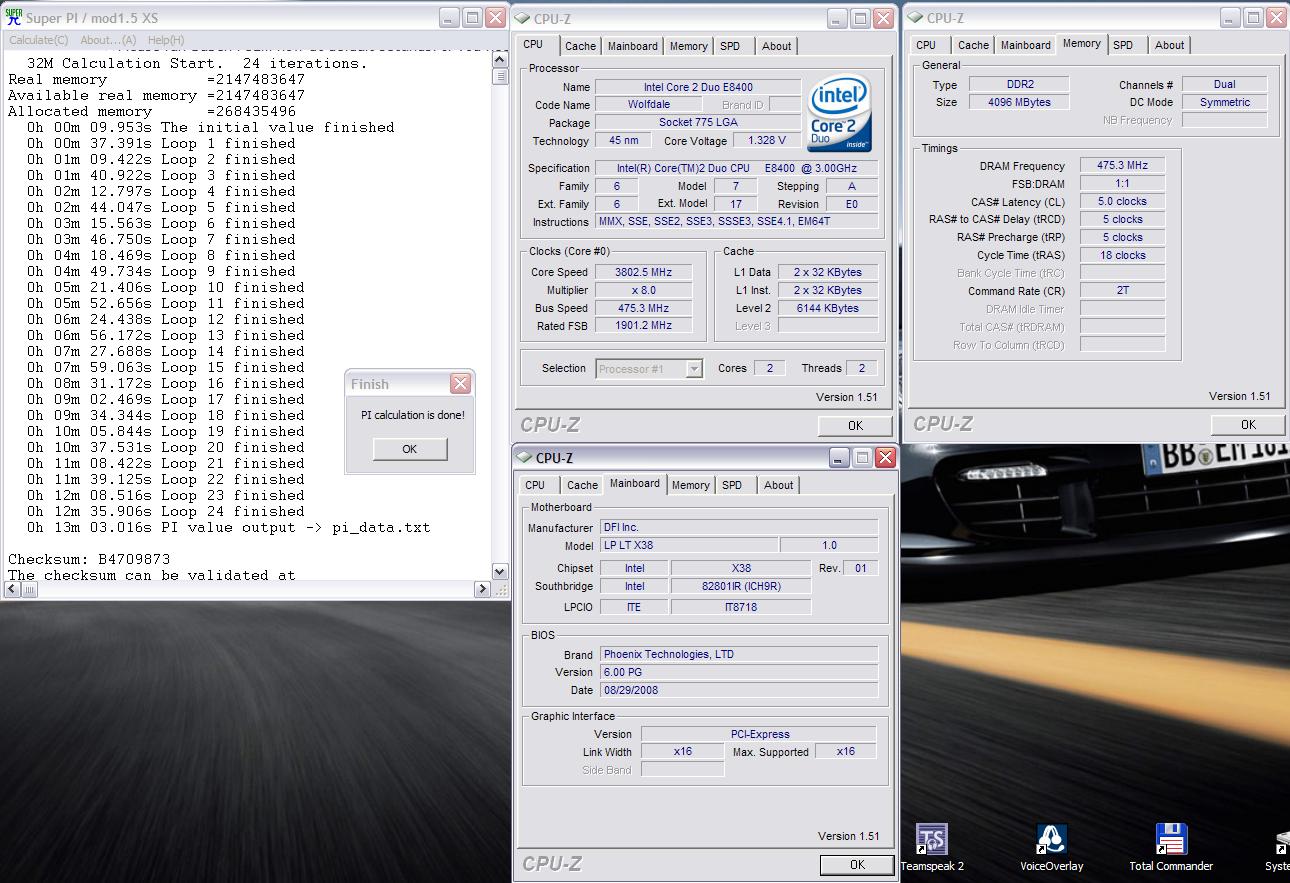Open the About...(A) menu in Super PI
The image size is (1290, 883).
click(x=108, y=40)
